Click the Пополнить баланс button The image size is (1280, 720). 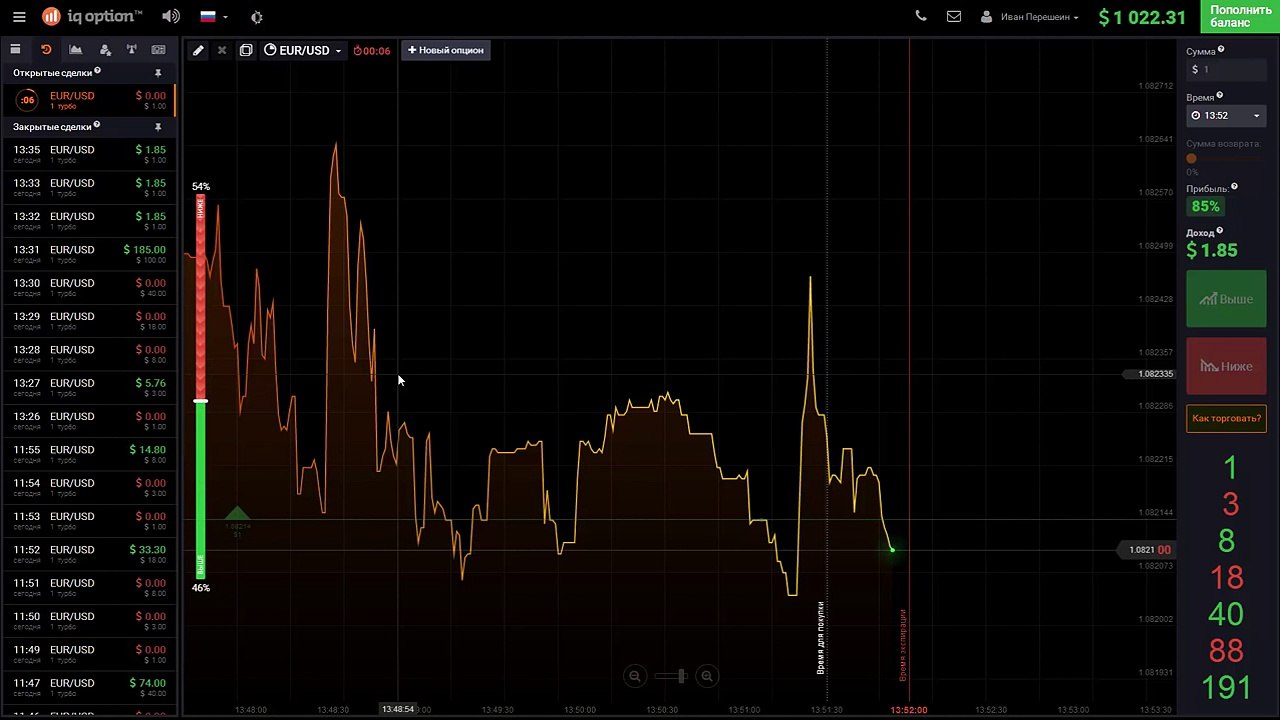pos(1240,16)
